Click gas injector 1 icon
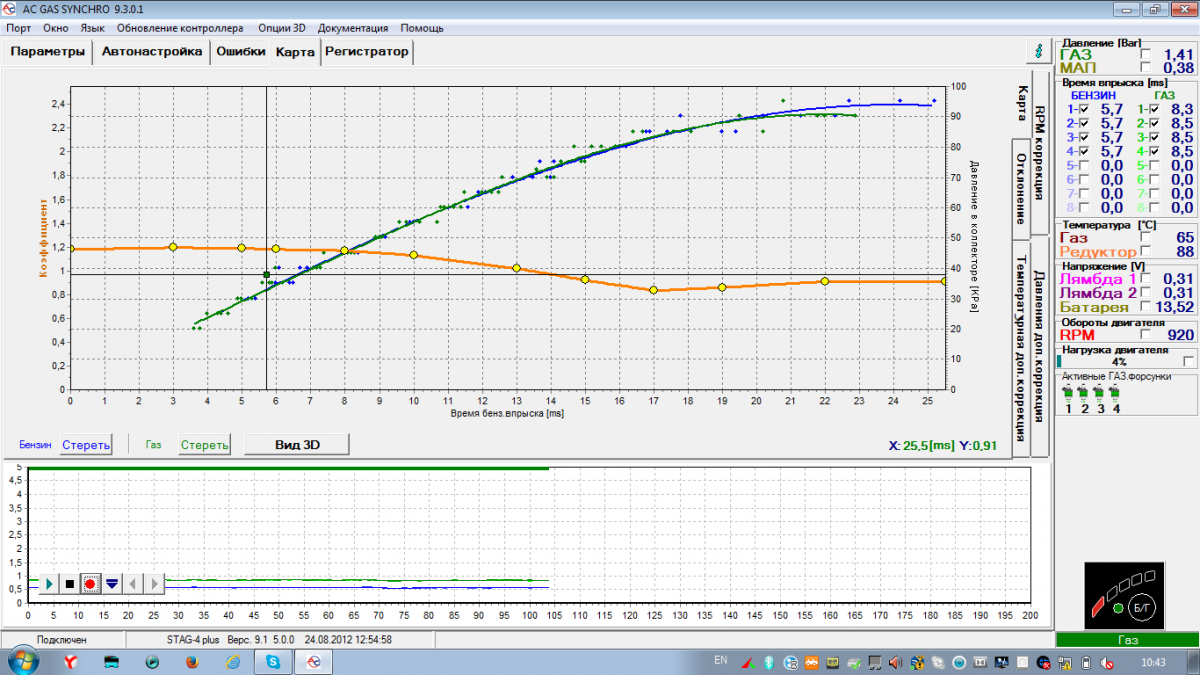1200x675 pixels. tap(1068, 394)
